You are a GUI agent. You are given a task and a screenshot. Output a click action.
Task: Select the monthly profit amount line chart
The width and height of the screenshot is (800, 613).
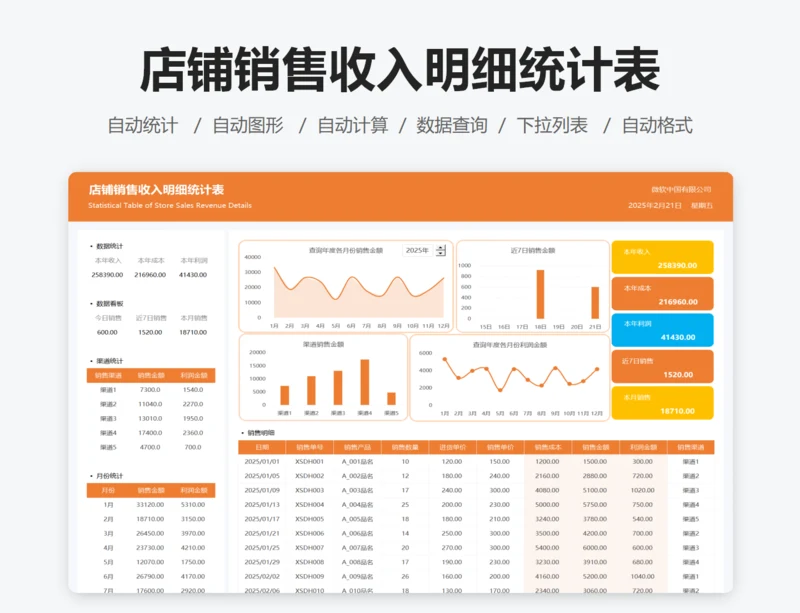(510, 378)
